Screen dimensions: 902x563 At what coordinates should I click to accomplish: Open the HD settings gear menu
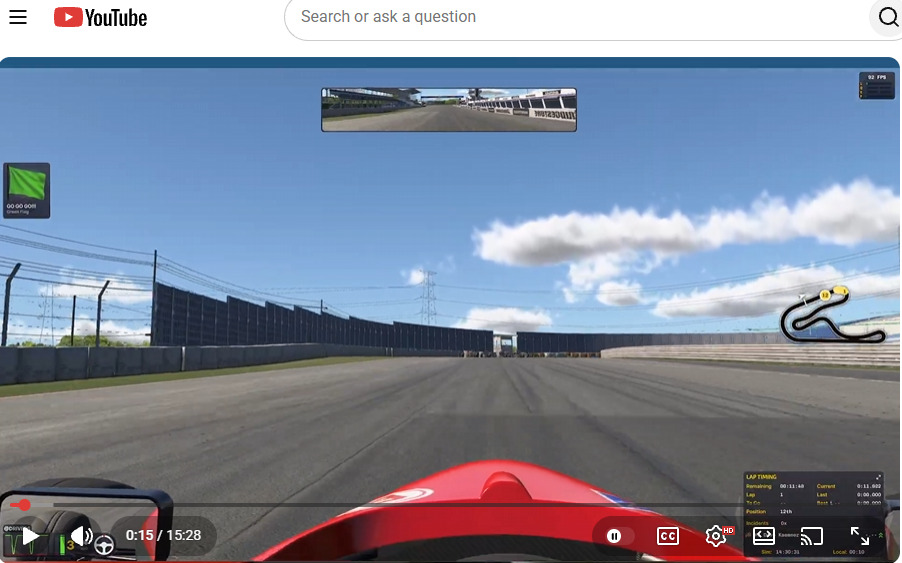tap(717, 536)
